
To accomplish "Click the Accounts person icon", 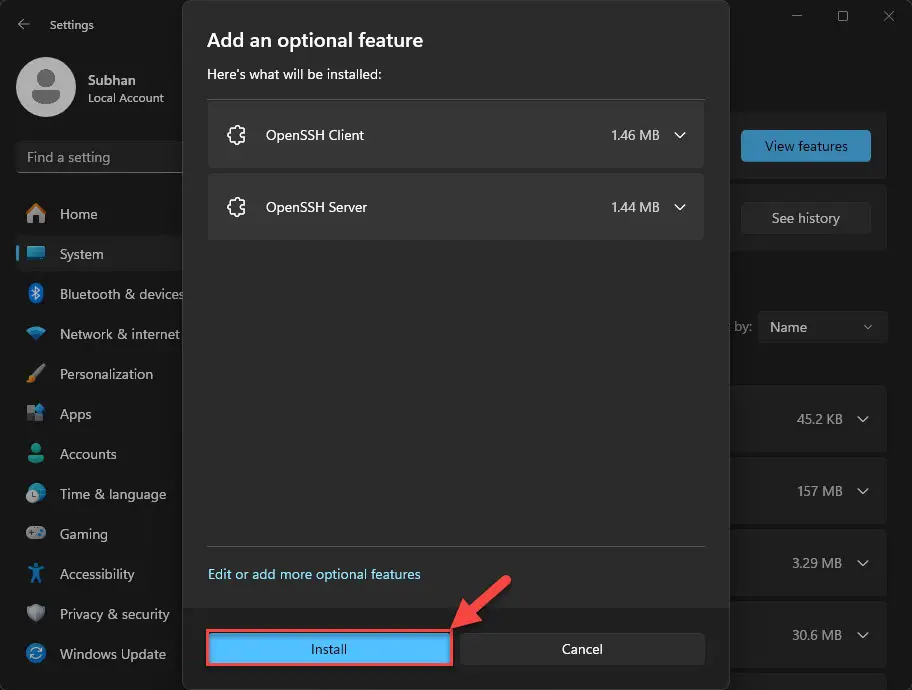I will (36, 454).
